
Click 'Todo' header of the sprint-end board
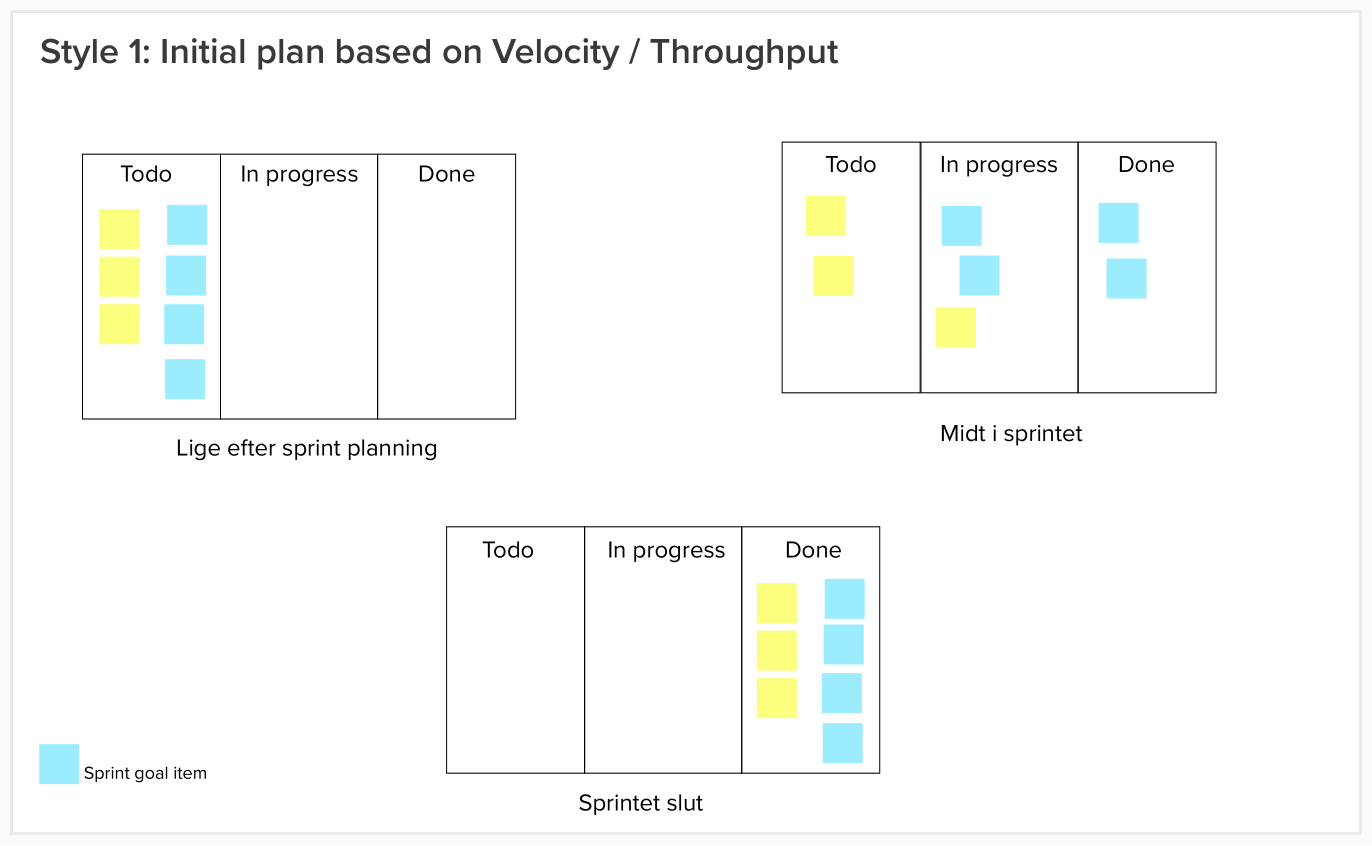pos(508,550)
